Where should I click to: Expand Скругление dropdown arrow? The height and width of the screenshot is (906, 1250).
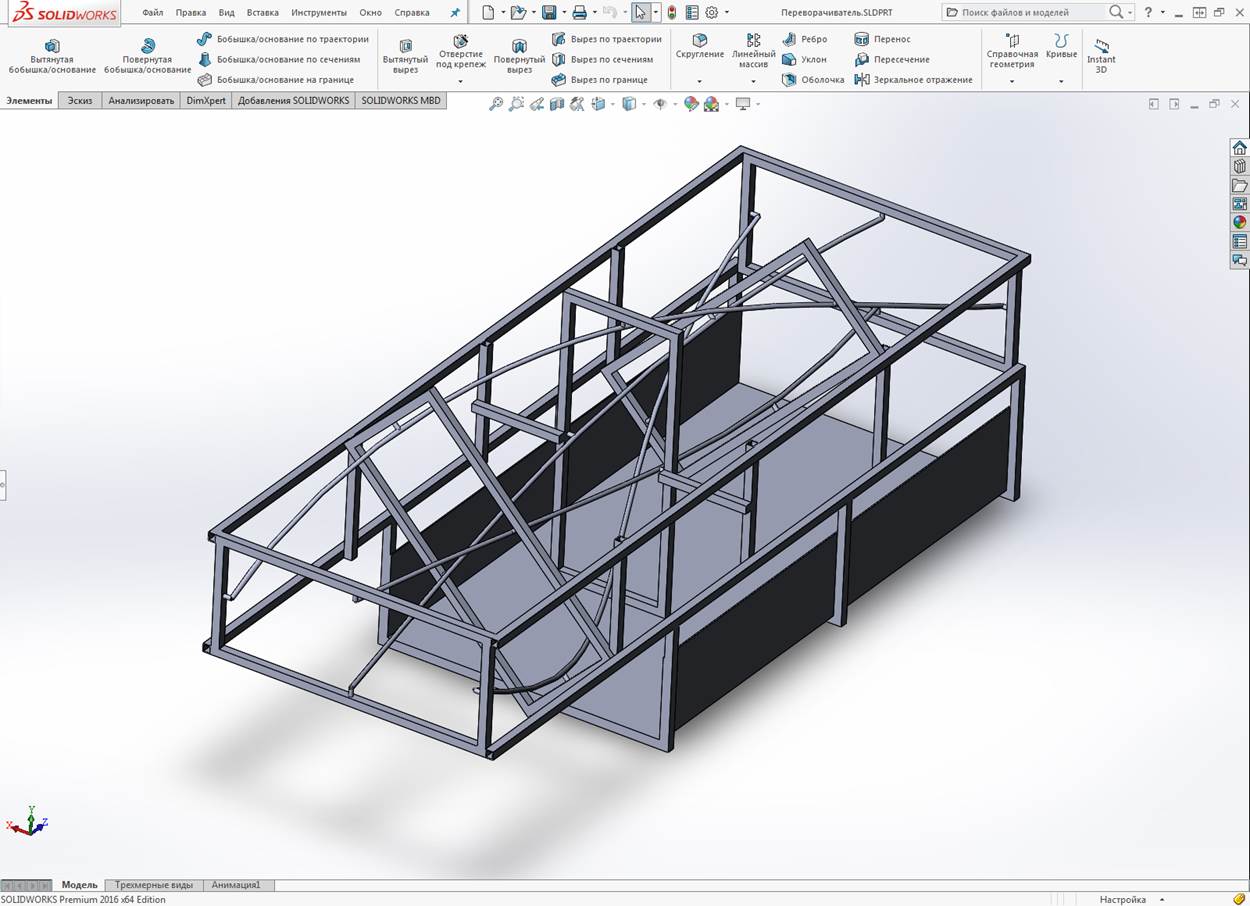pos(700,81)
